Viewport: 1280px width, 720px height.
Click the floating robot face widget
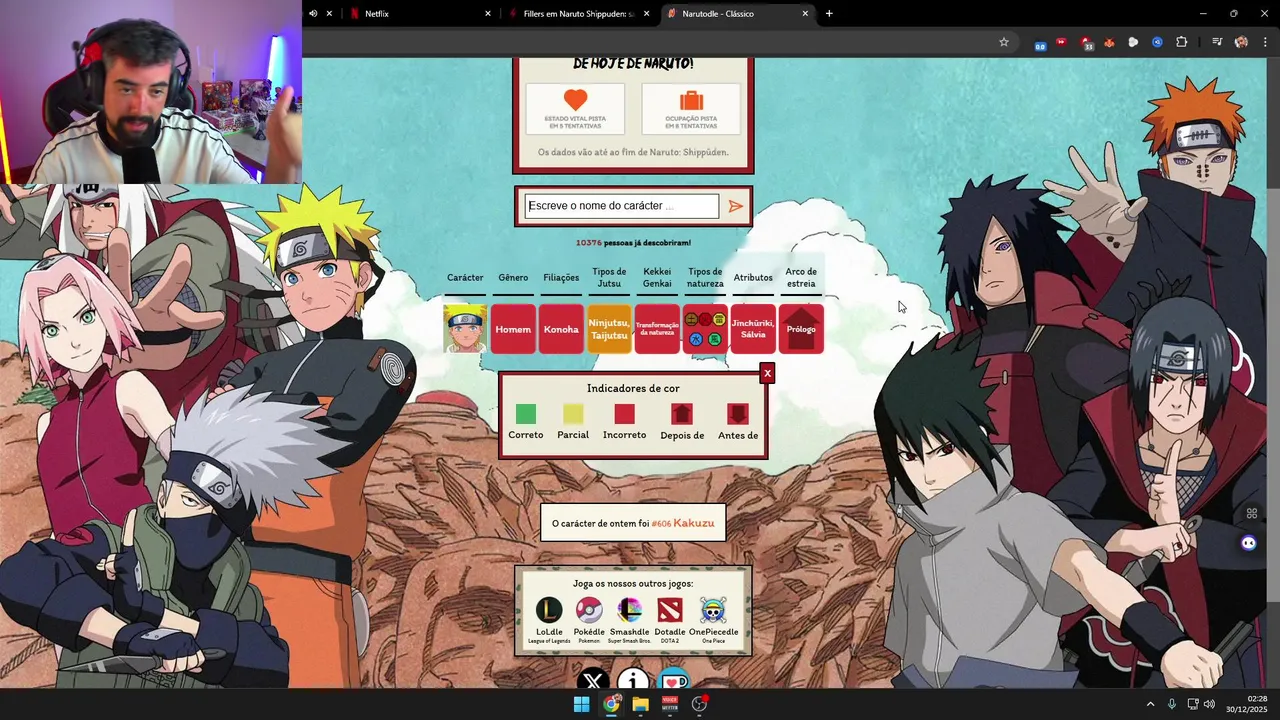click(1248, 543)
